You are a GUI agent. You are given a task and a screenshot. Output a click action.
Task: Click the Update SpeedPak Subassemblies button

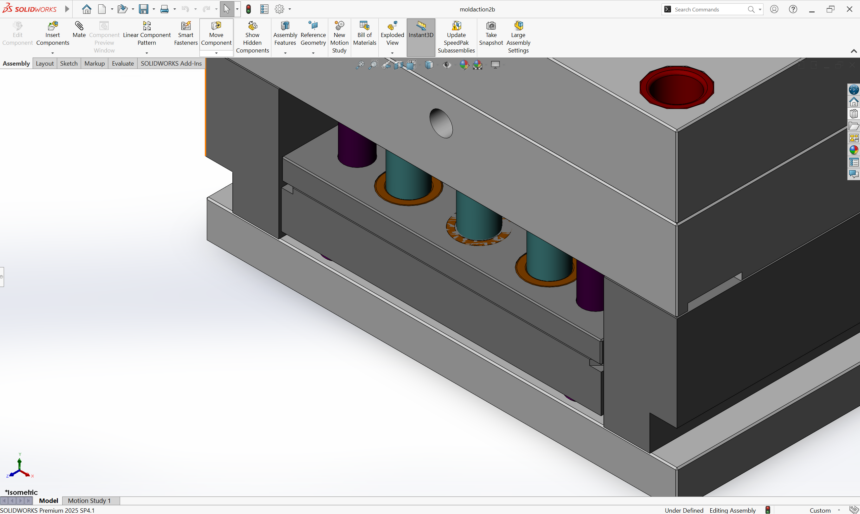tap(456, 36)
